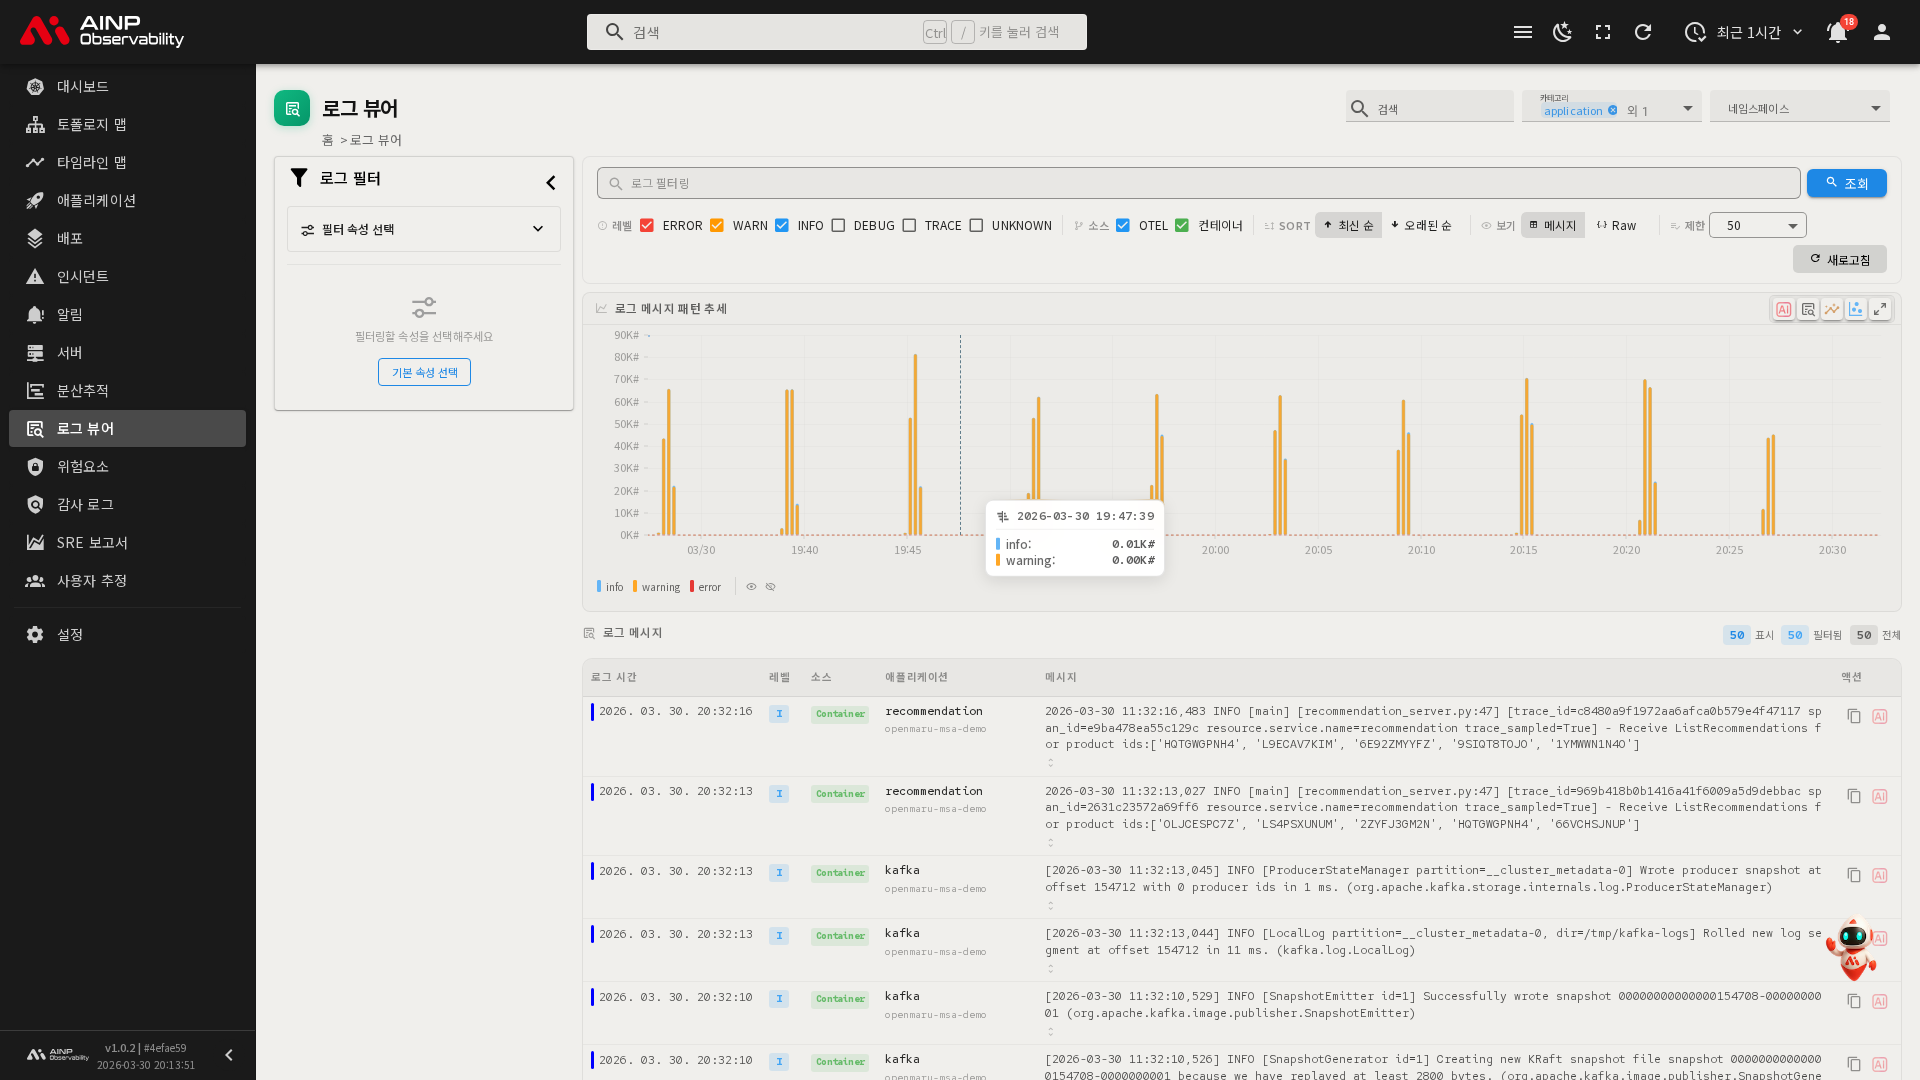Screen dimensions: 1920x1080
Task: Copy first recommendation log message
Action: tap(1854, 717)
